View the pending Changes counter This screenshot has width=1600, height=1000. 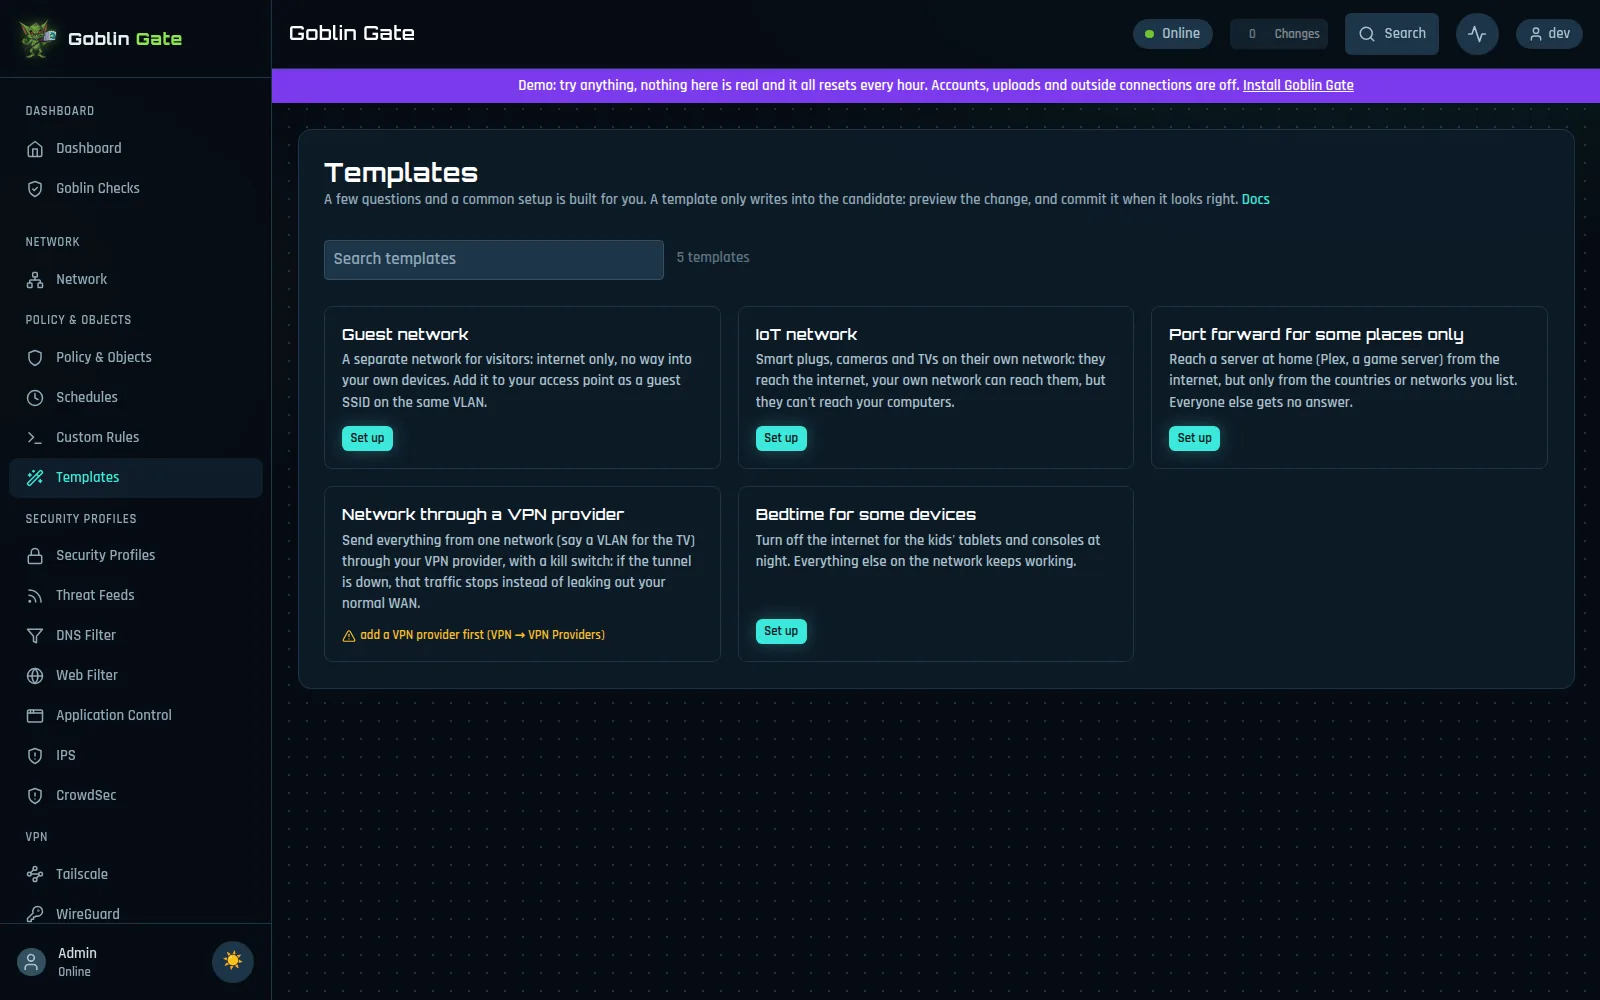1279,34
